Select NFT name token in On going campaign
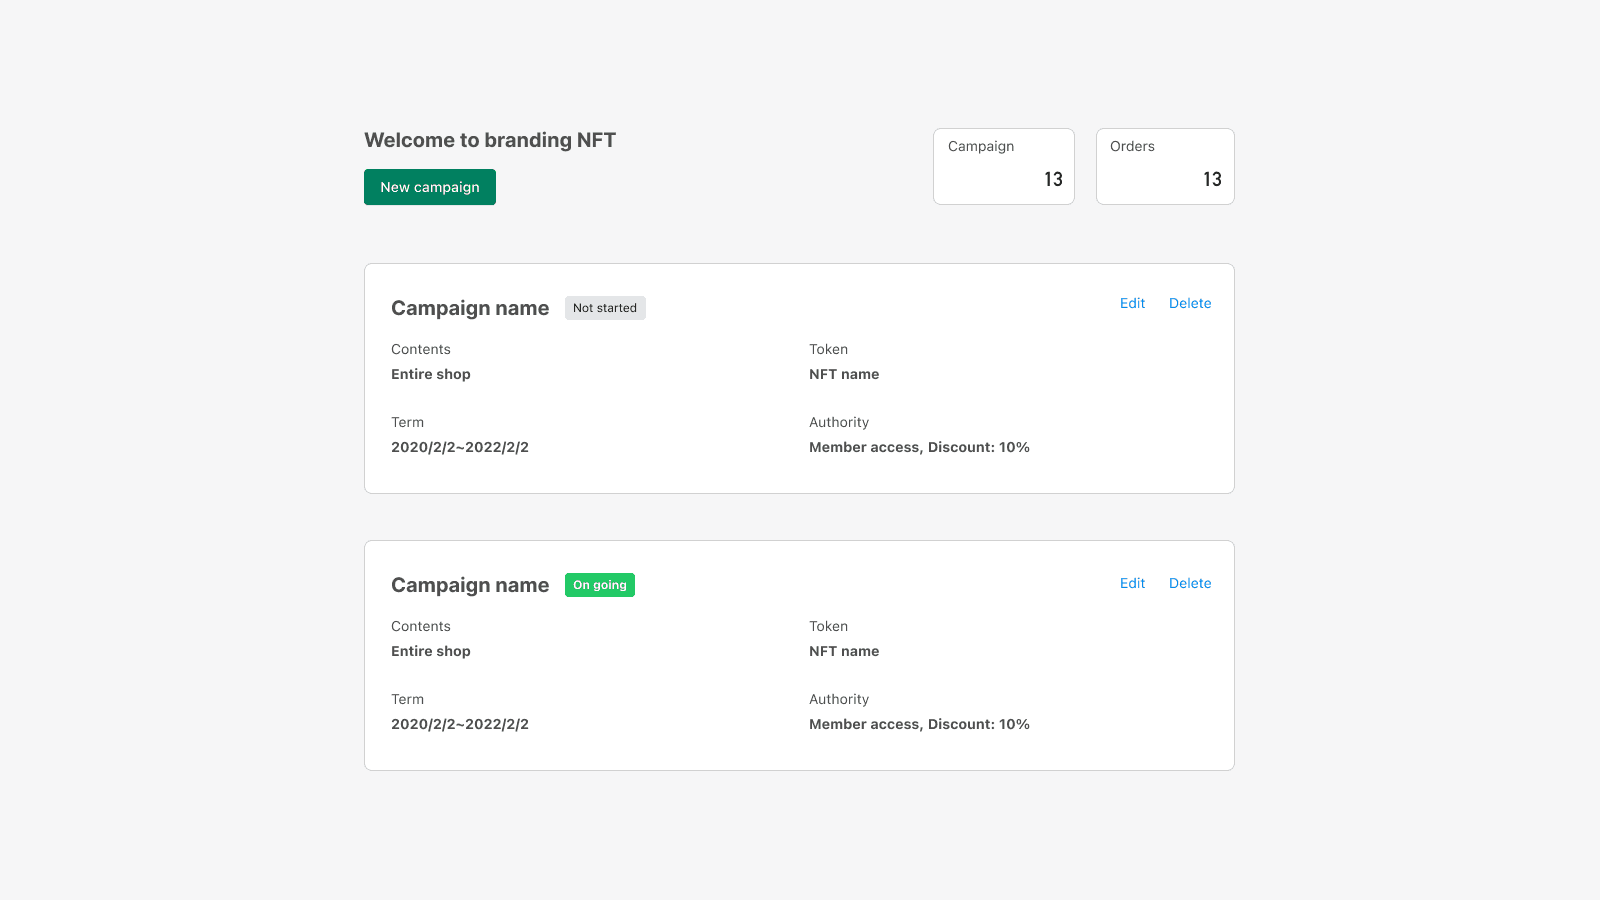The image size is (1600, 900). pyautogui.click(x=844, y=651)
